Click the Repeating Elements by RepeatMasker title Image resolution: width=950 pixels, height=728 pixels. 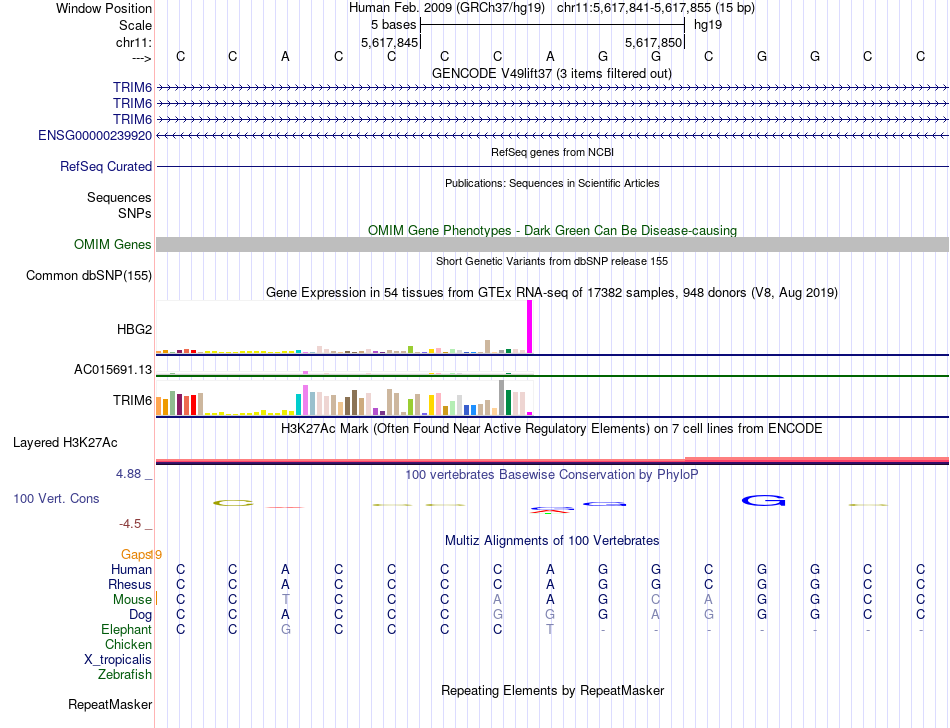click(x=553, y=690)
